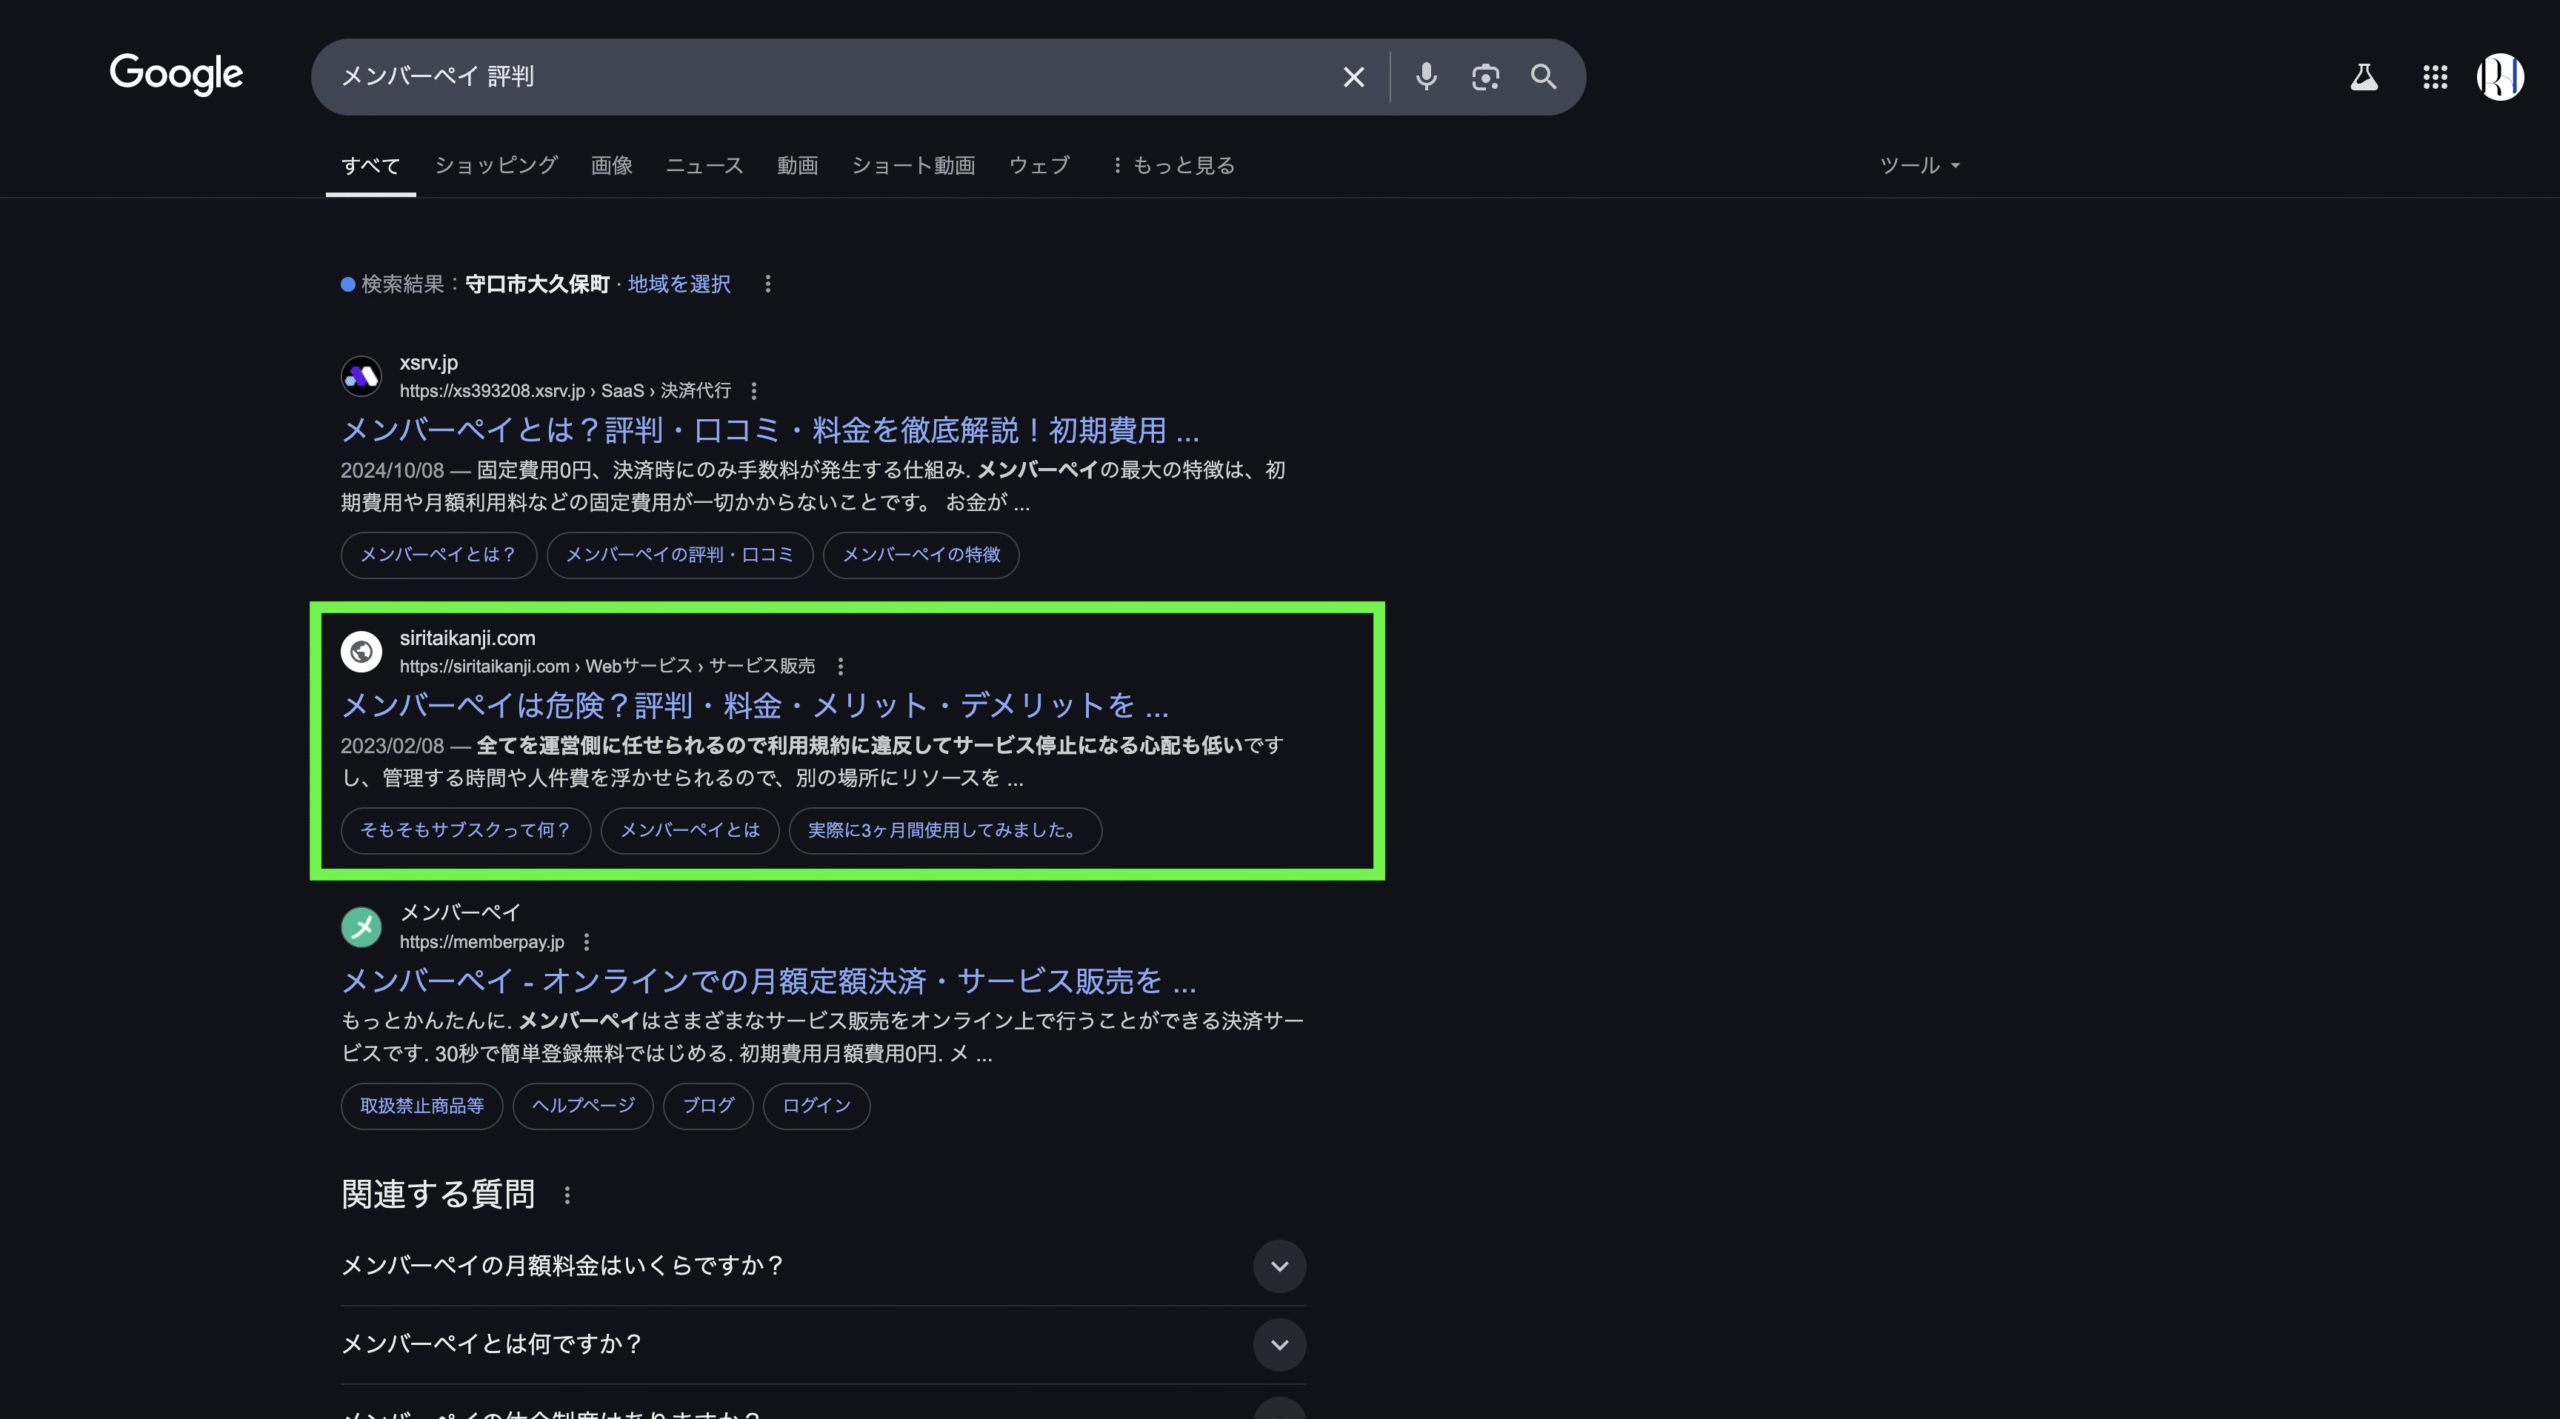Click the siritaikanji.com globe favicon

[361, 652]
